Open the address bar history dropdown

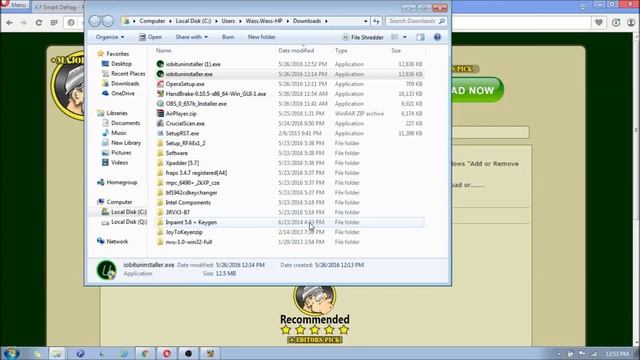pos(366,21)
